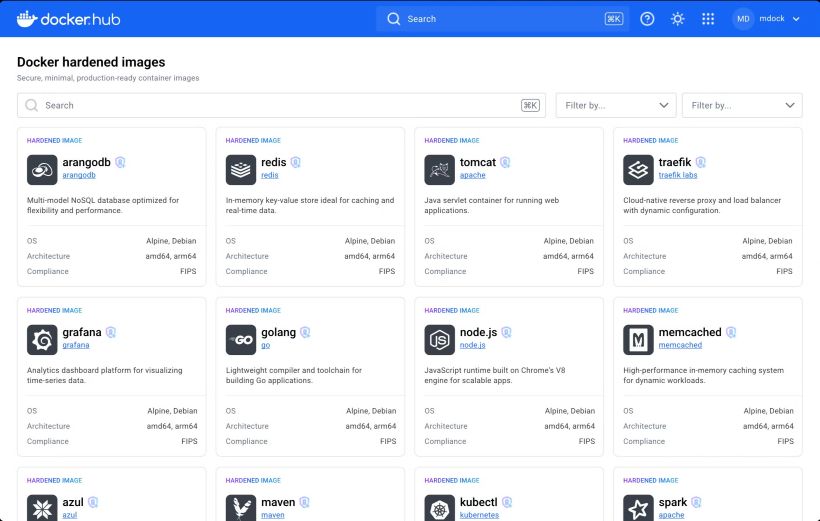Select the memcached card title
The image size is (820, 521).
coord(690,332)
